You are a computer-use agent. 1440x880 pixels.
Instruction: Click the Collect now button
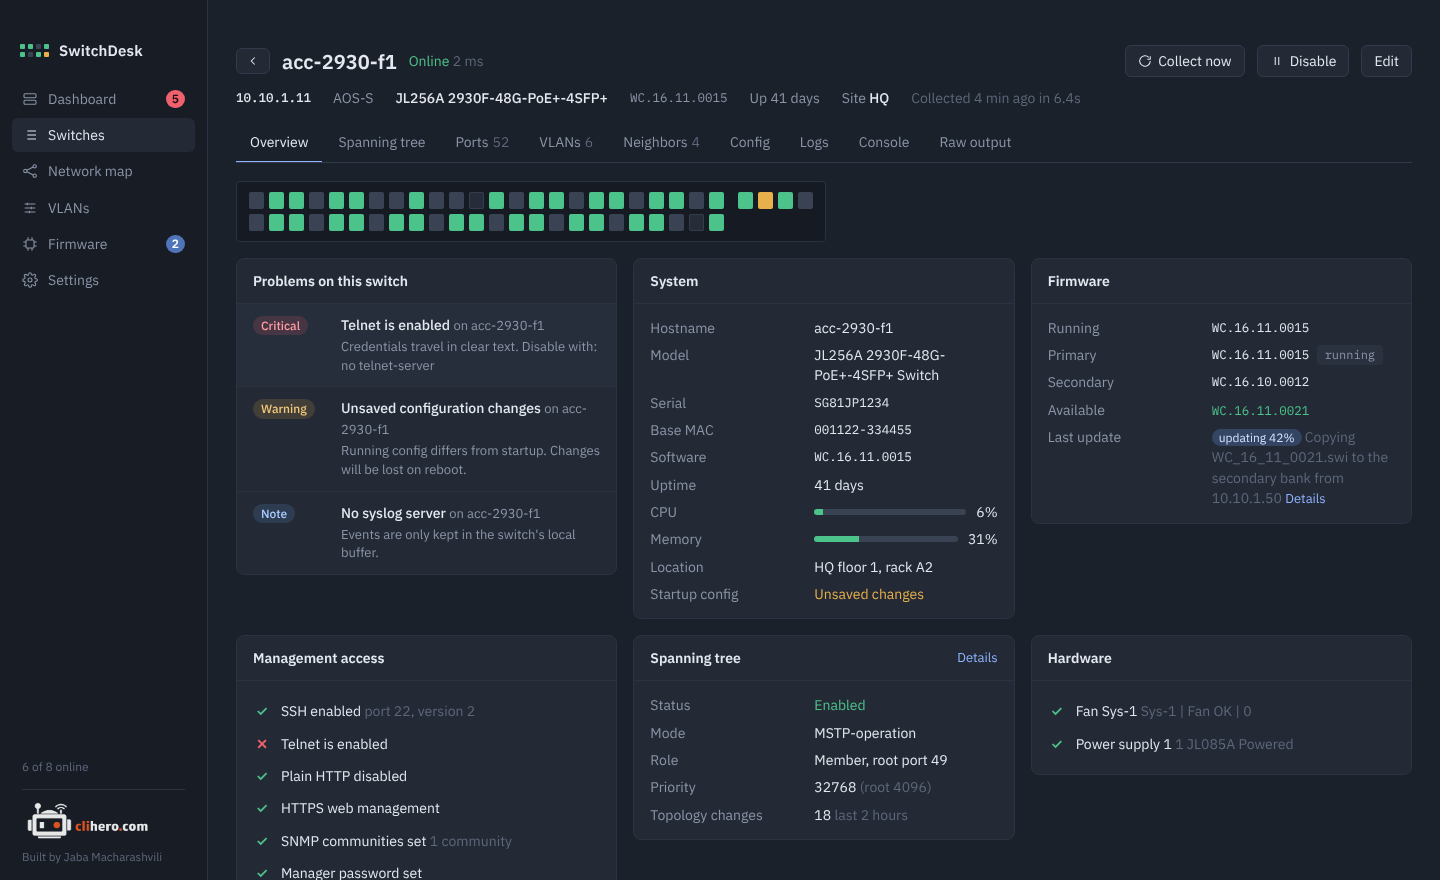point(1185,61)
